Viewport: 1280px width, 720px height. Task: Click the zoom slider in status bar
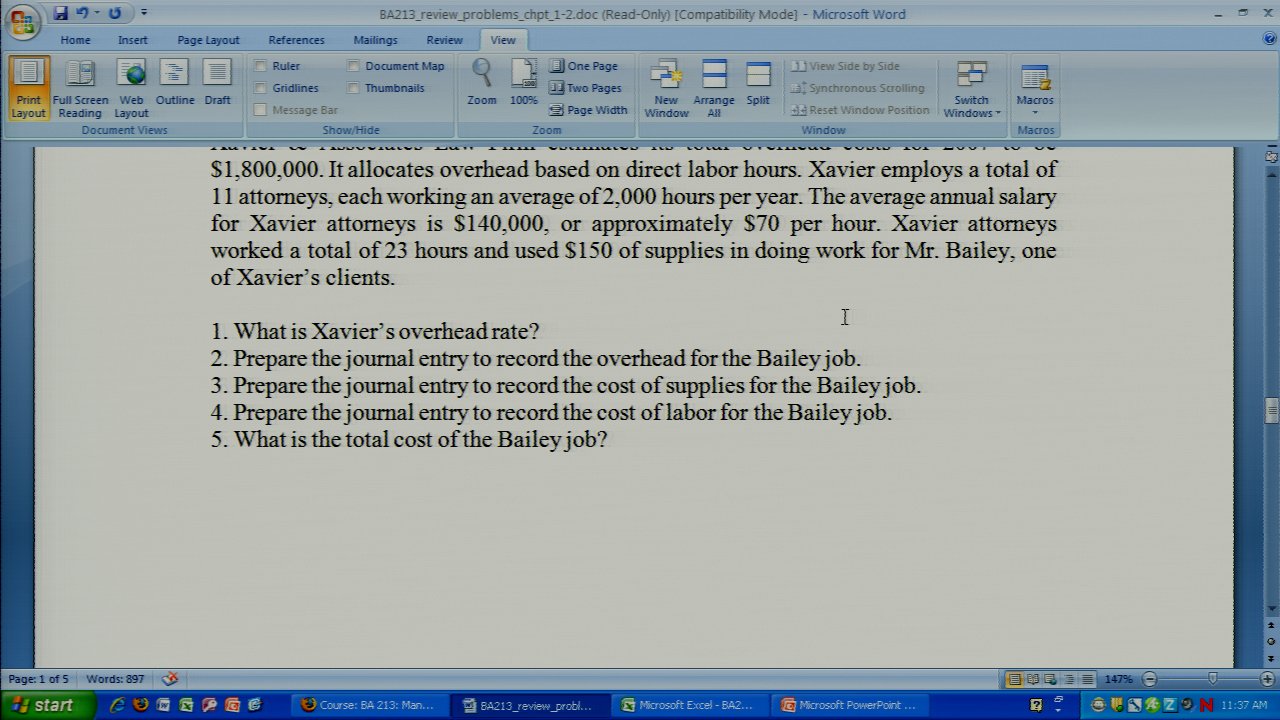[1212, 679]
